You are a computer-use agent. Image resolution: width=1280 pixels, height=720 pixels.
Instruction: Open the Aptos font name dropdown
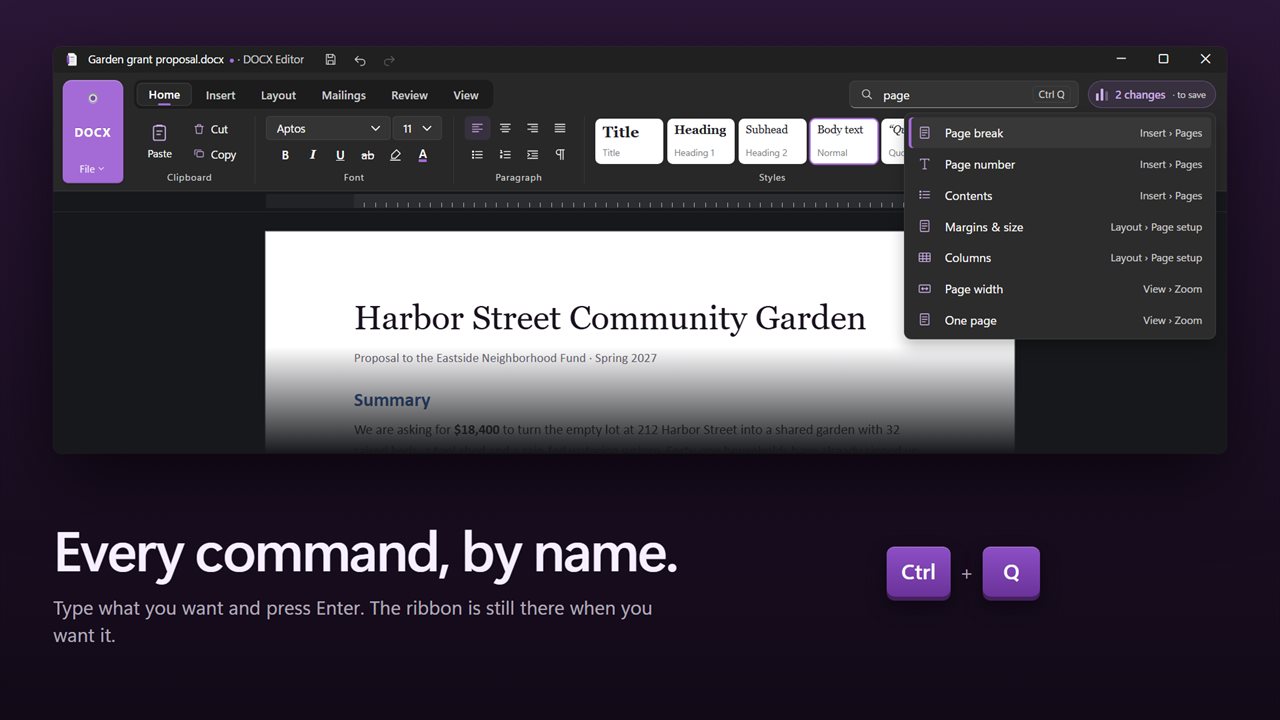tap(328, 128)
